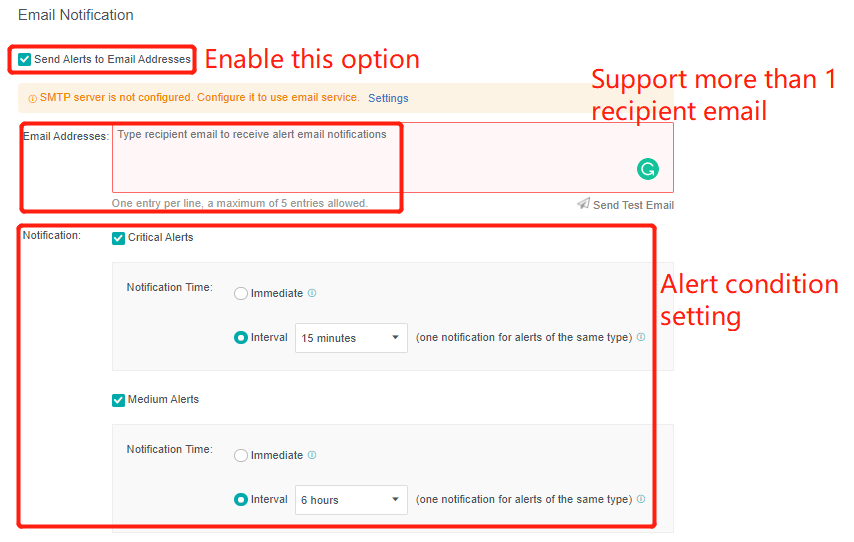Select Immediate for Medium Alerts notification time
Screen dimensions: 854x542
[x=241, y=456]
